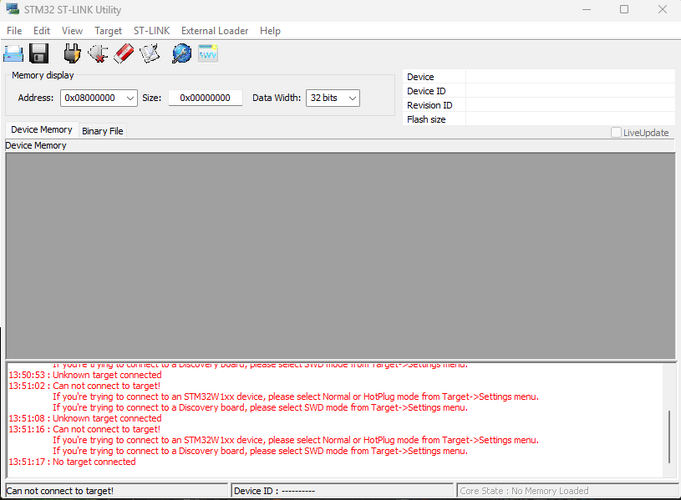Enable the LiveUpdate checkbox
The height and width of the screenshot is (500, 681).
click(x=616, y=132)
